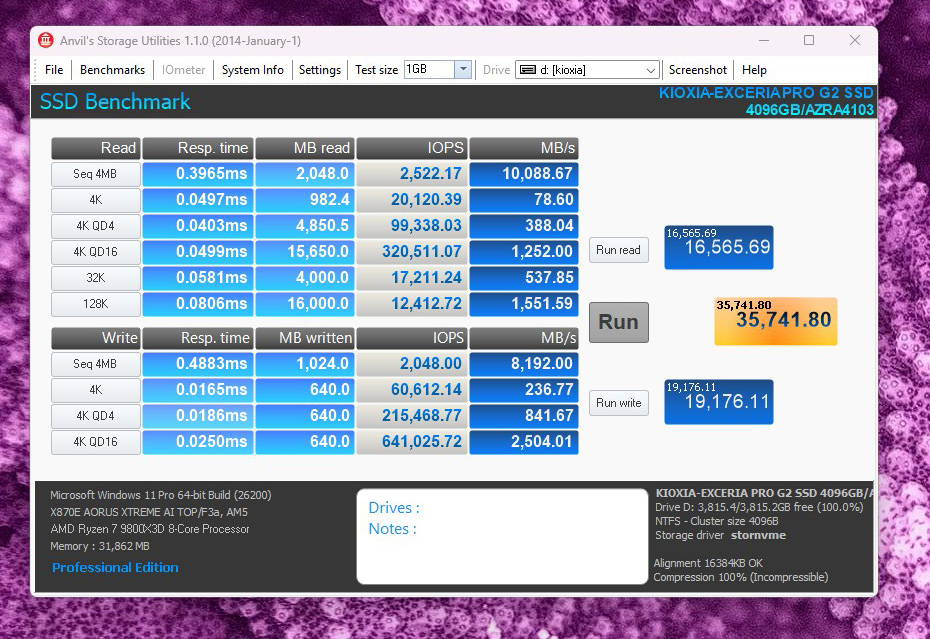930x639 pixels.
Task: Click the drive icon in Drive selector
Action: coord(527,70)
